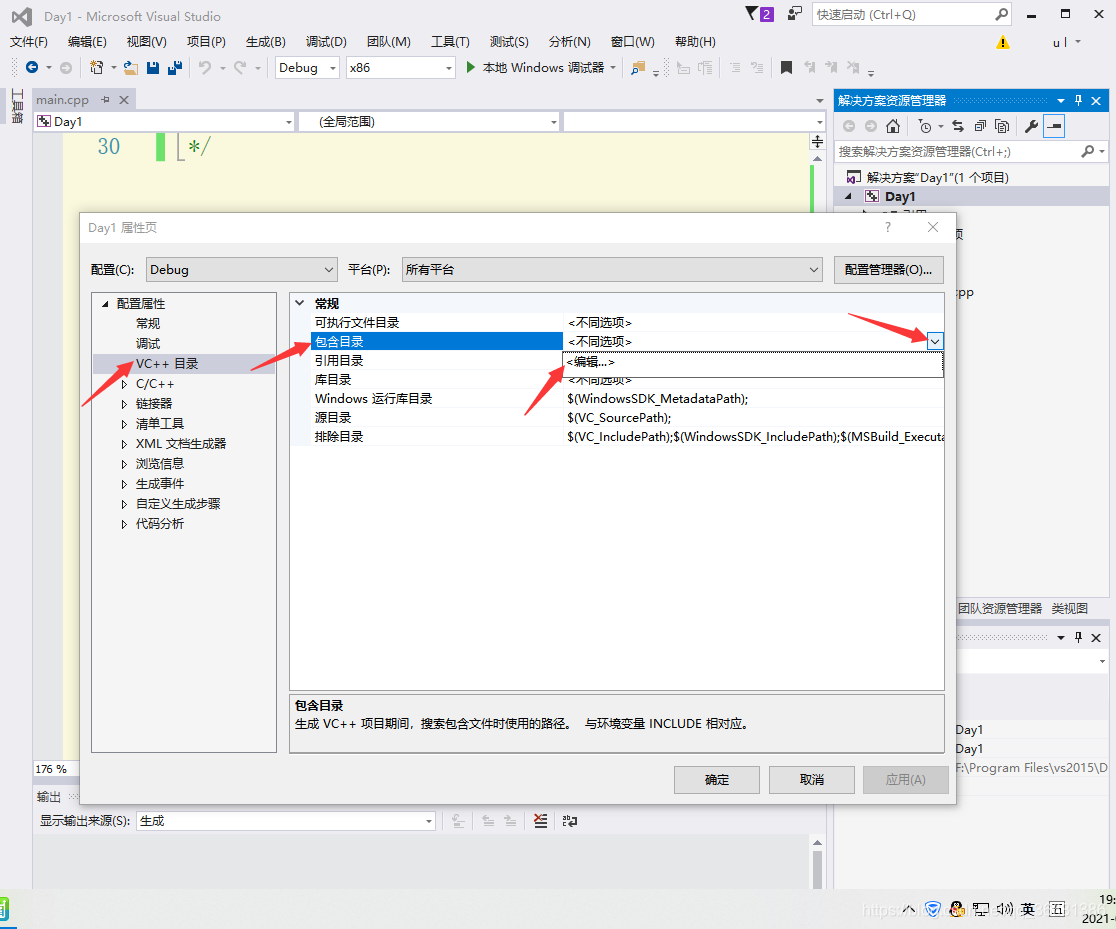Select Day1 project in Solution Explorer
Screen dimensions: 1116x929
pos(900,196)
